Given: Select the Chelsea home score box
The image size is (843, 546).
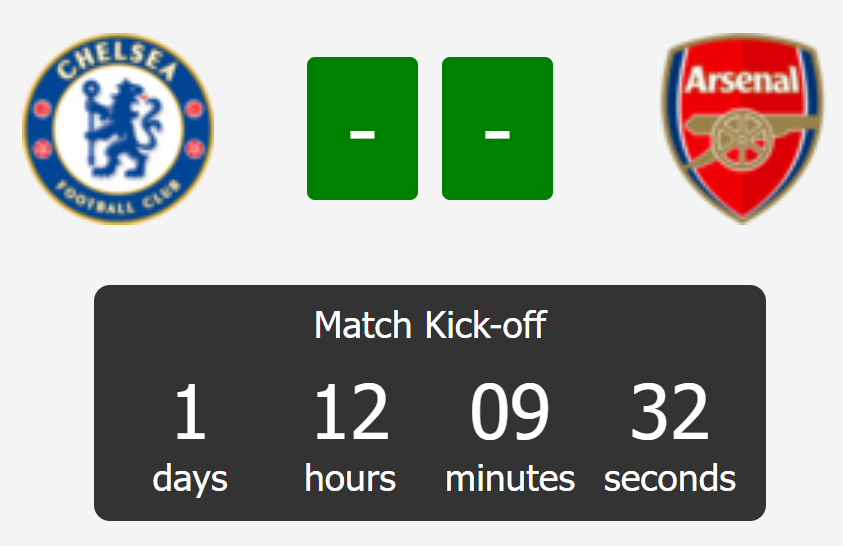Looking at the screenshot, I should pos(362,128).
